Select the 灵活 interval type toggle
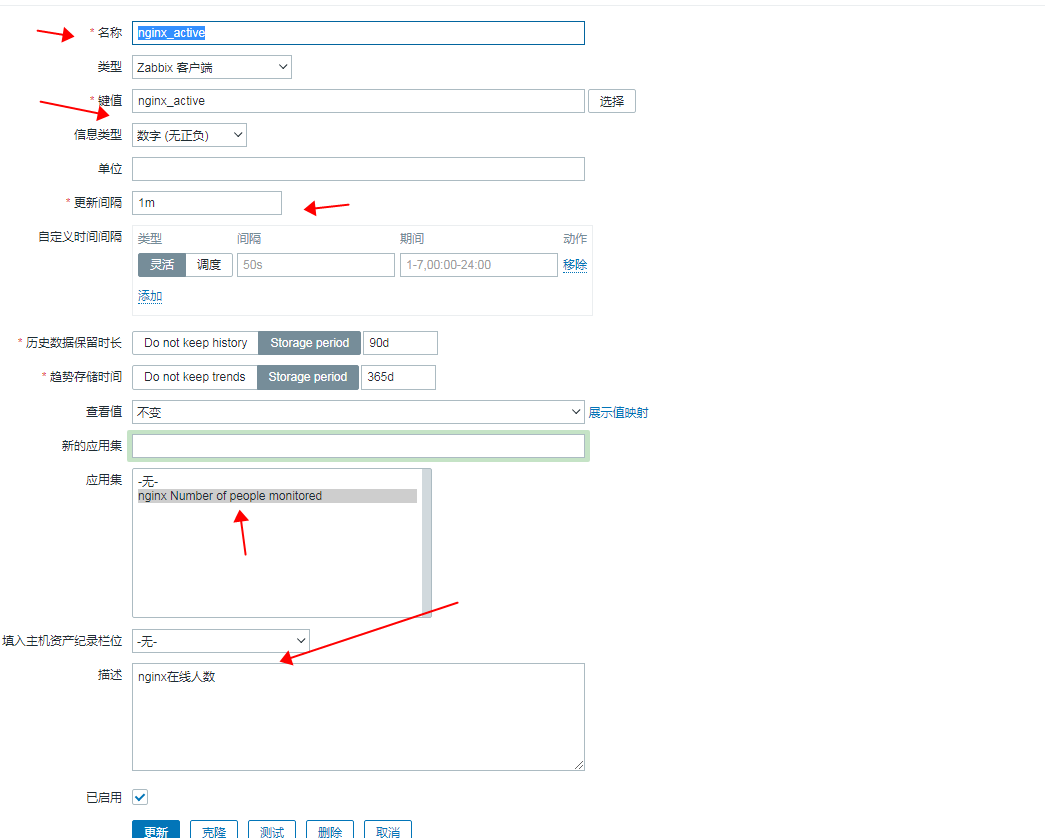Screen dimensions: 1045x838 click(x=162, y=265)
